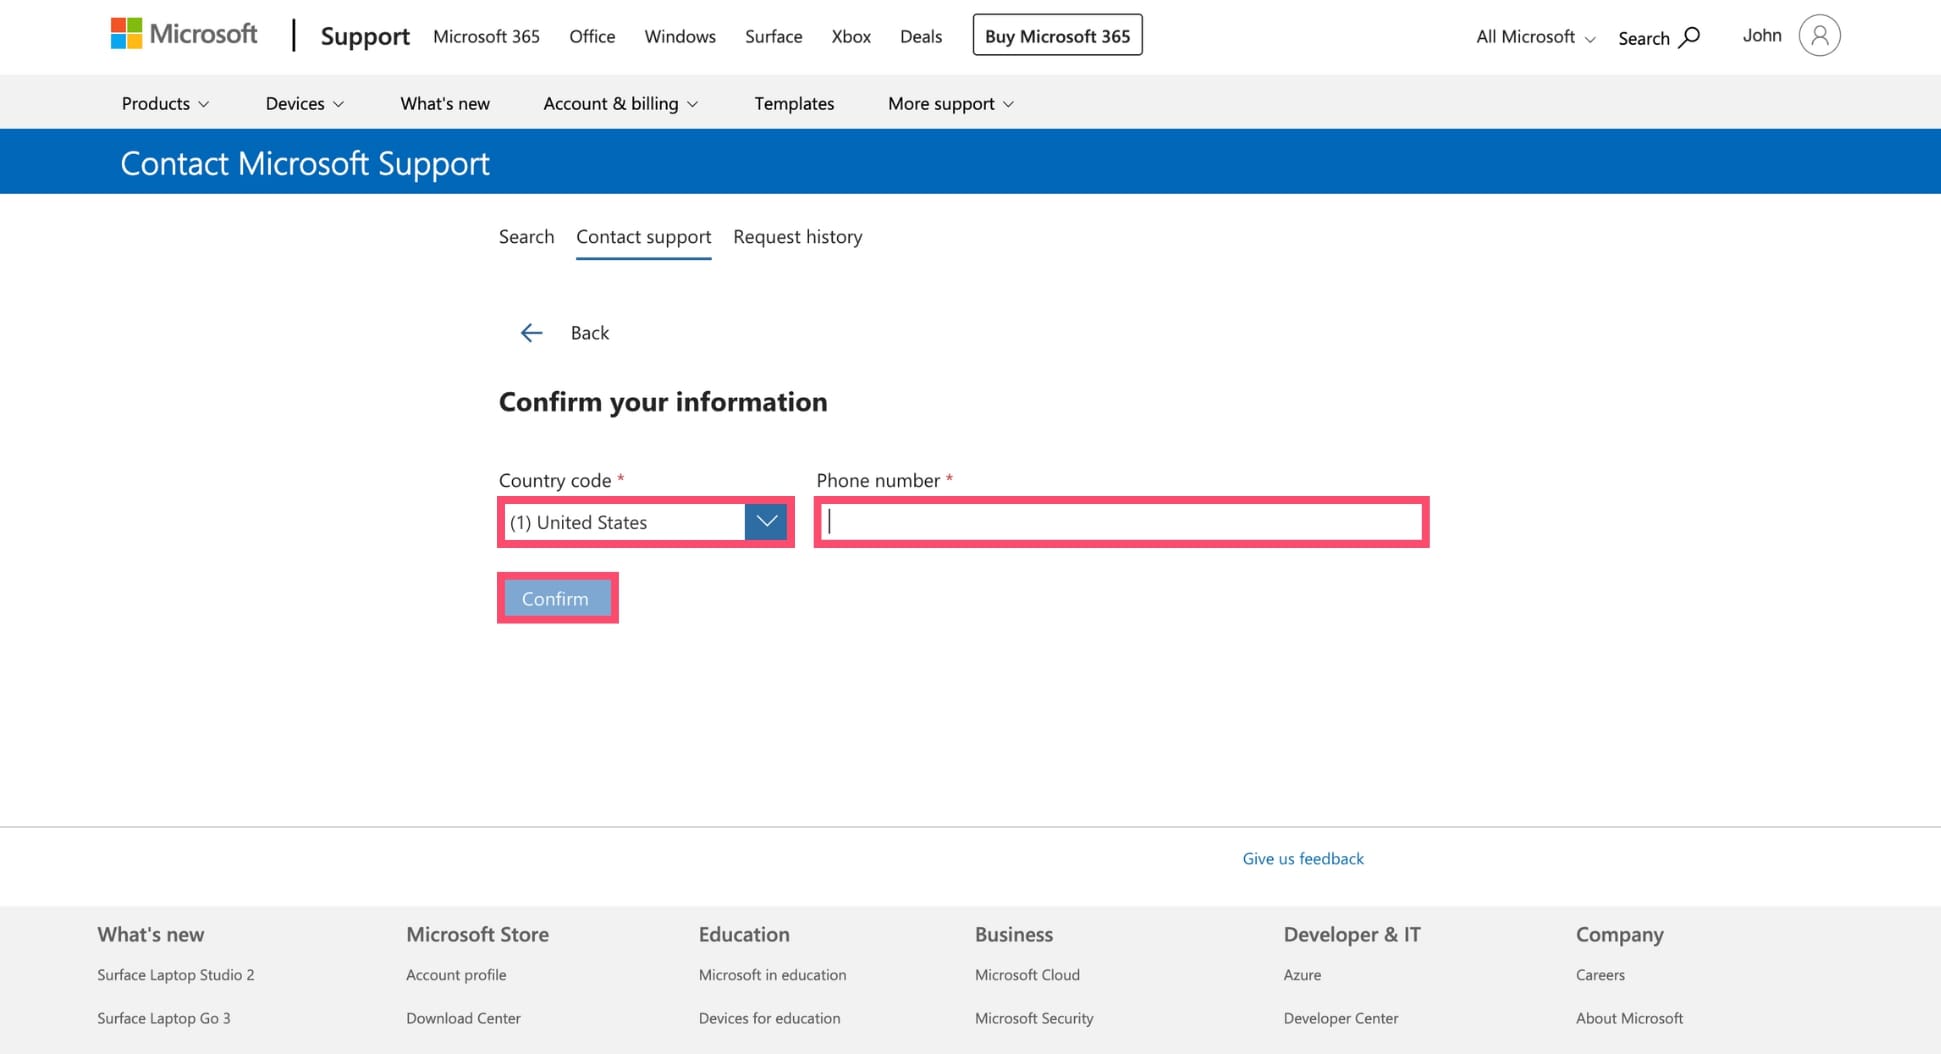1941x1054 pixels.
Task: Go to Windows in top nav
Action: (680, 36)
